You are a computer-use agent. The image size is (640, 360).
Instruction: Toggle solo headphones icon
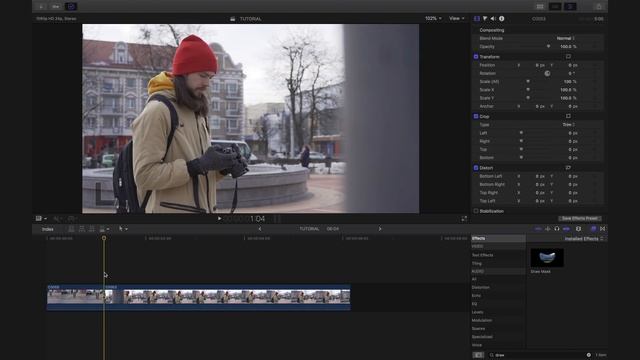(557, 229)
